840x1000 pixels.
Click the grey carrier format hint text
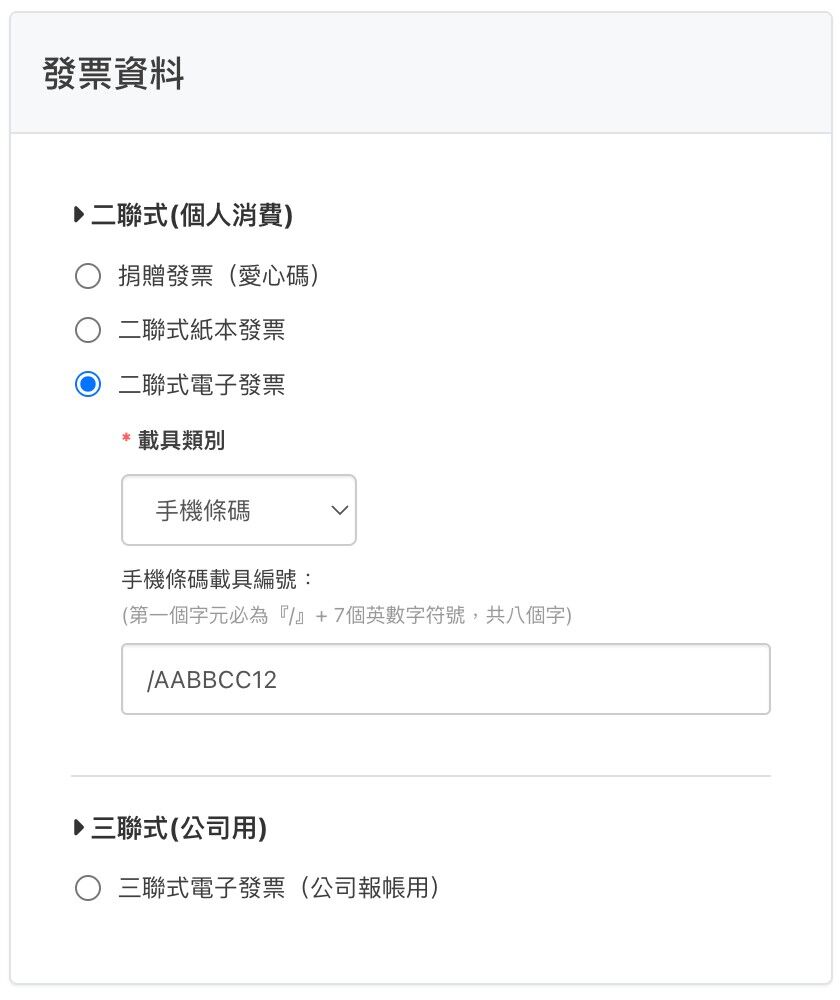(346, 615)
